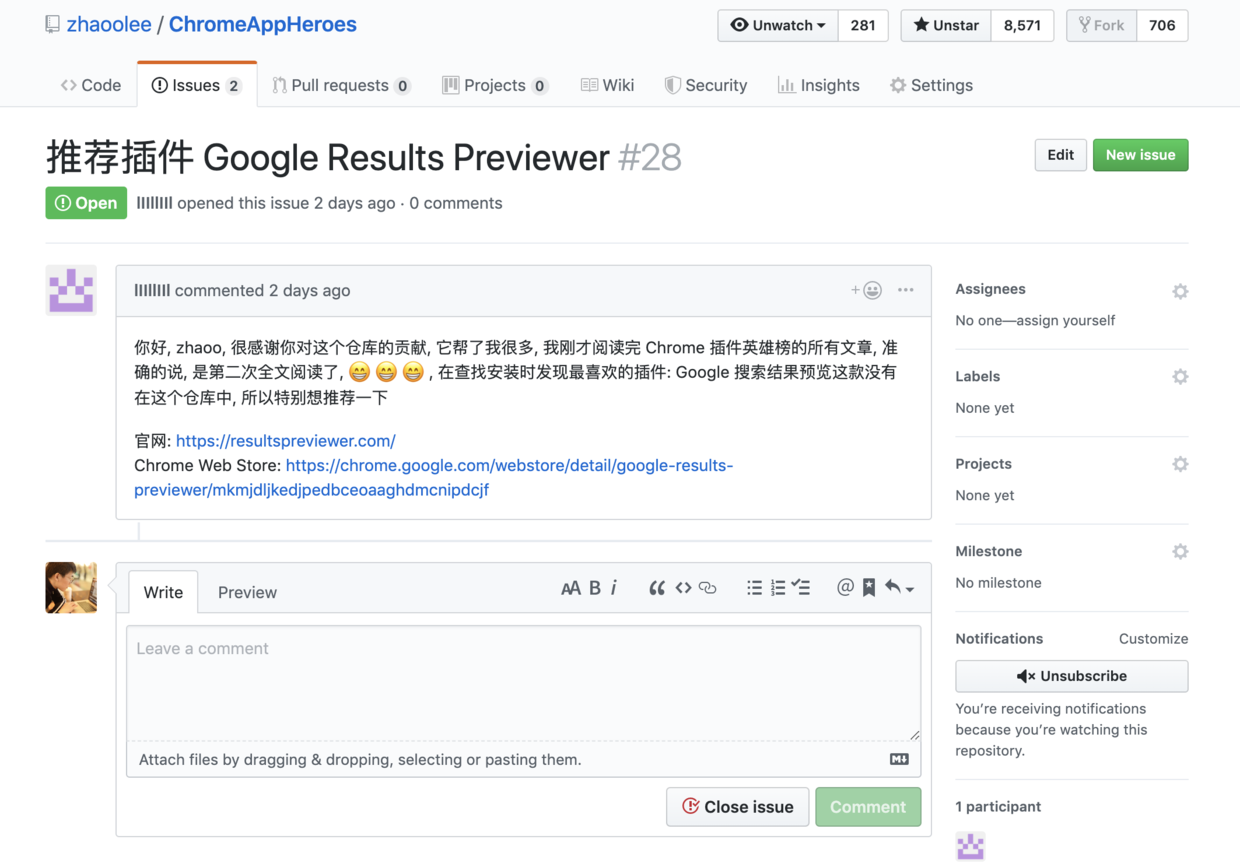Open the Insights tab

818,85
